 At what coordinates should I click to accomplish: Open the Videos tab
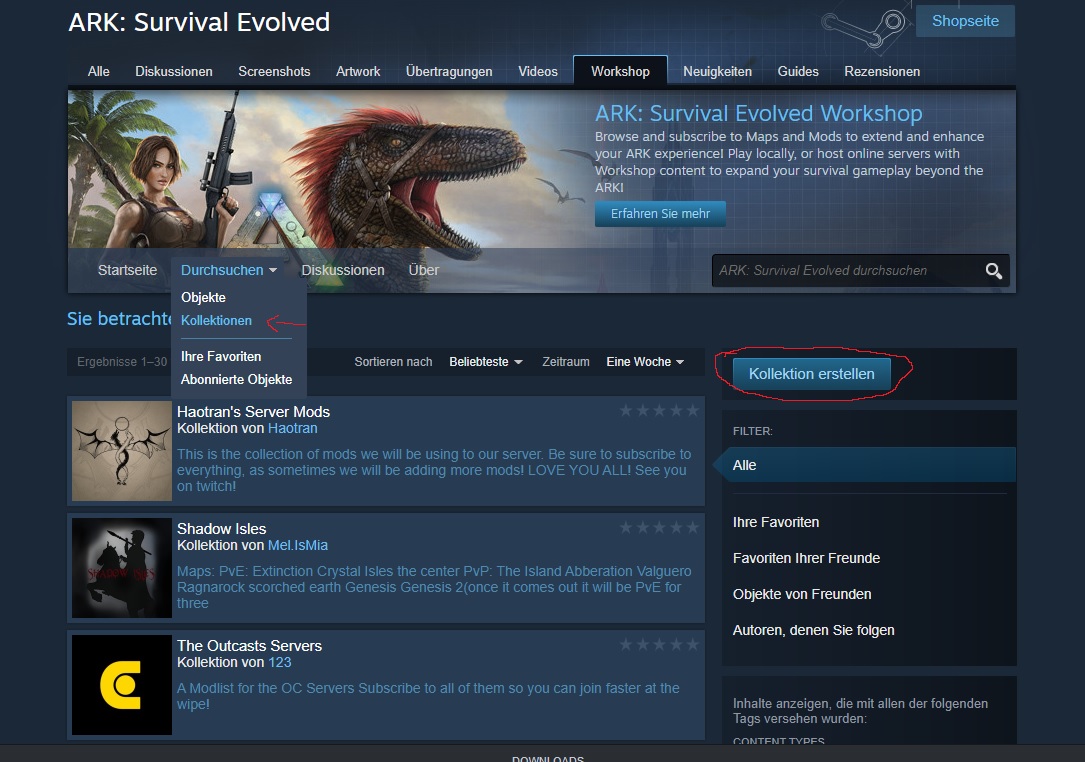[538, 71]
